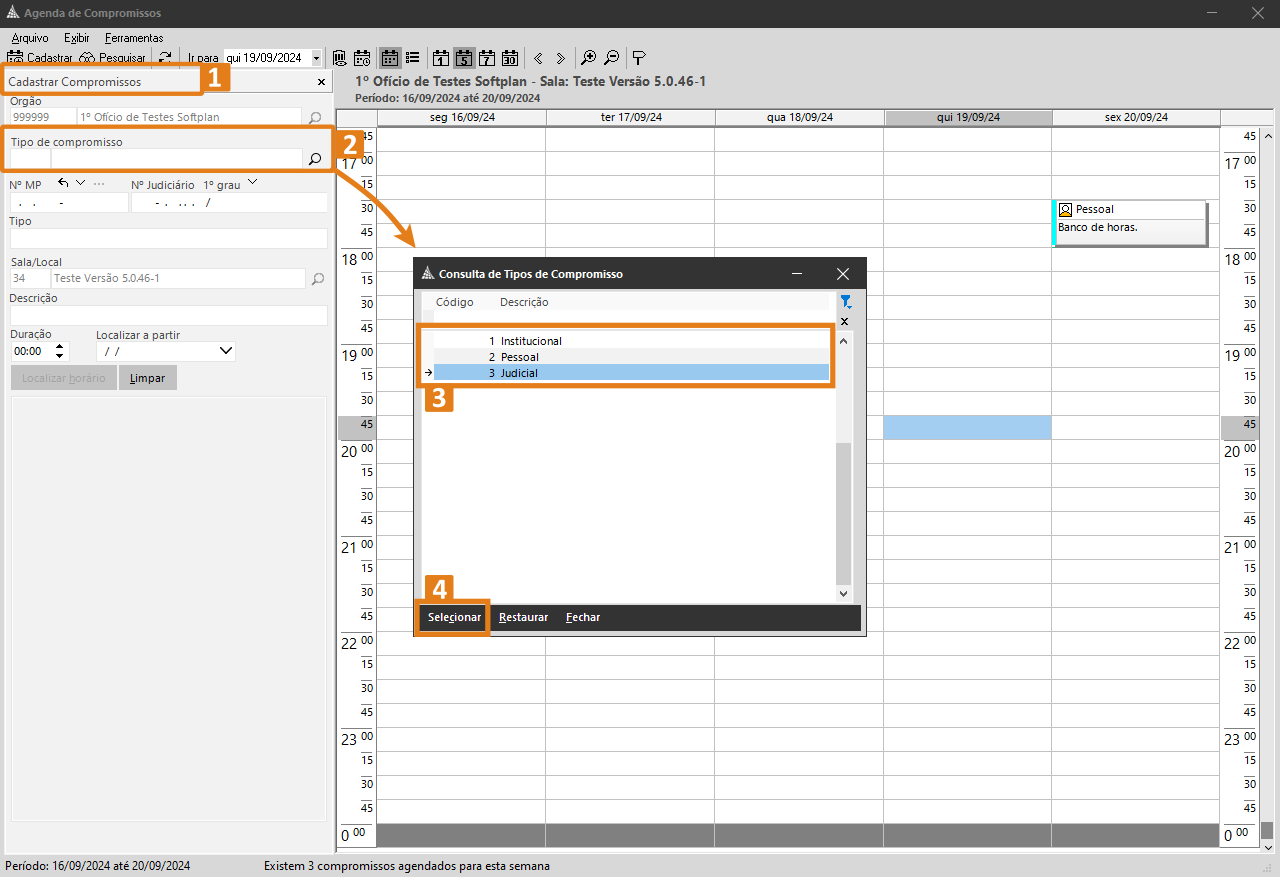
Task: Click the Orgão search magnifier
Action: tap(316, 117)
